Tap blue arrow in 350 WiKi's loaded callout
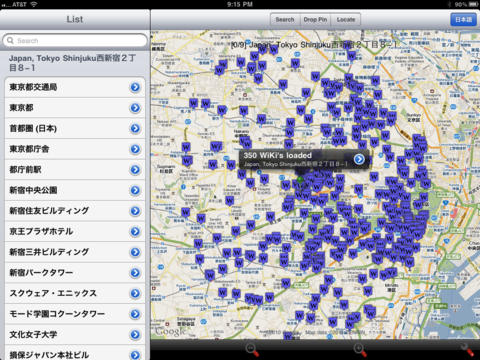This screenshot has height=360, width=480. tap(359, 159)
